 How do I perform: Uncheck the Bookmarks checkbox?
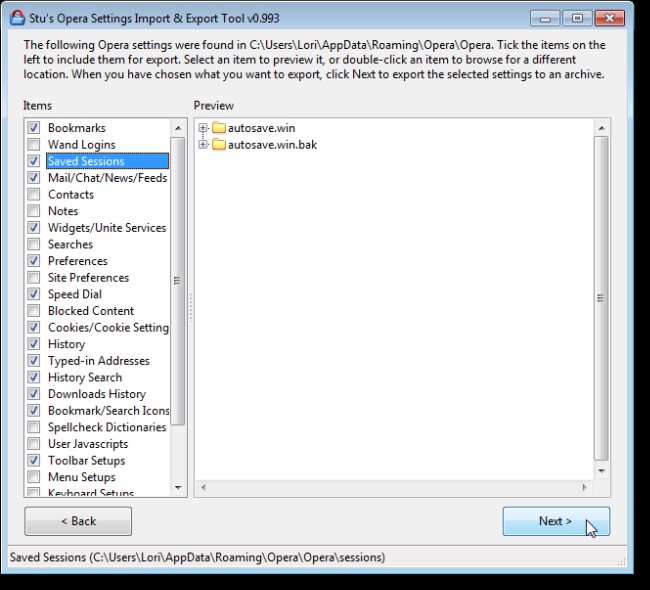point(34,128)
